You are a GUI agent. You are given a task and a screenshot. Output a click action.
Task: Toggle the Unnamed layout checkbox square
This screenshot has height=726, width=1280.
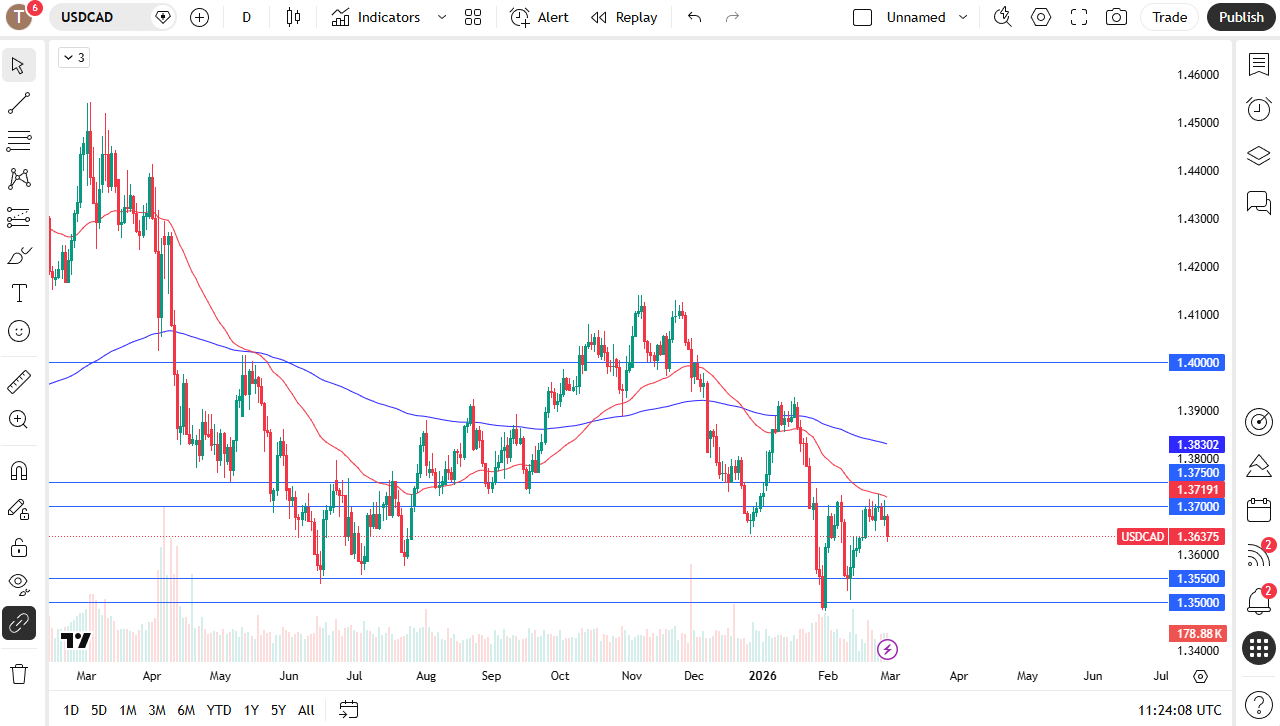coord(862,17)
